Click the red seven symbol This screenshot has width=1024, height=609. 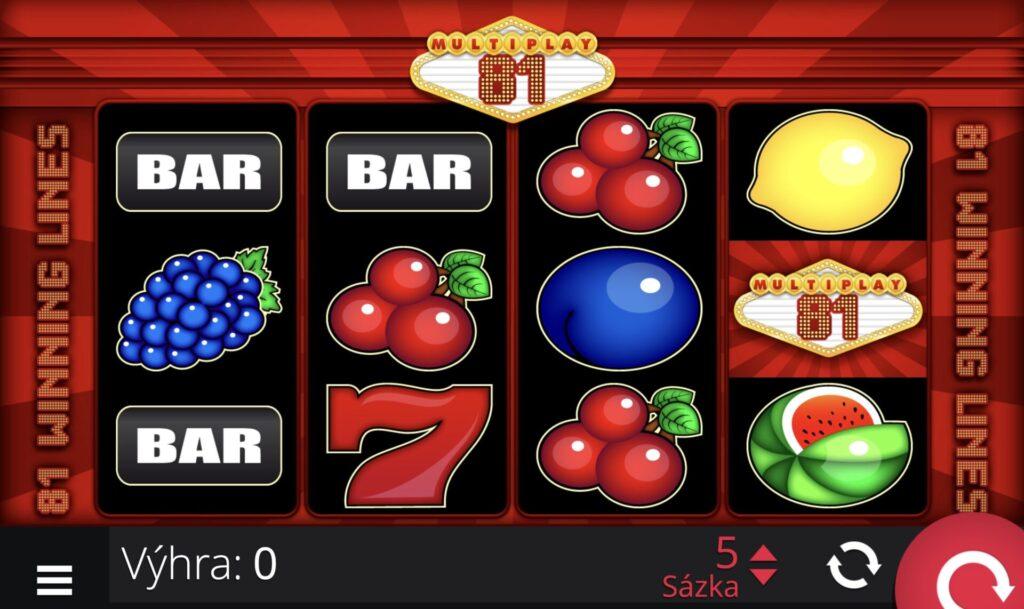click(x=409, y=445)
